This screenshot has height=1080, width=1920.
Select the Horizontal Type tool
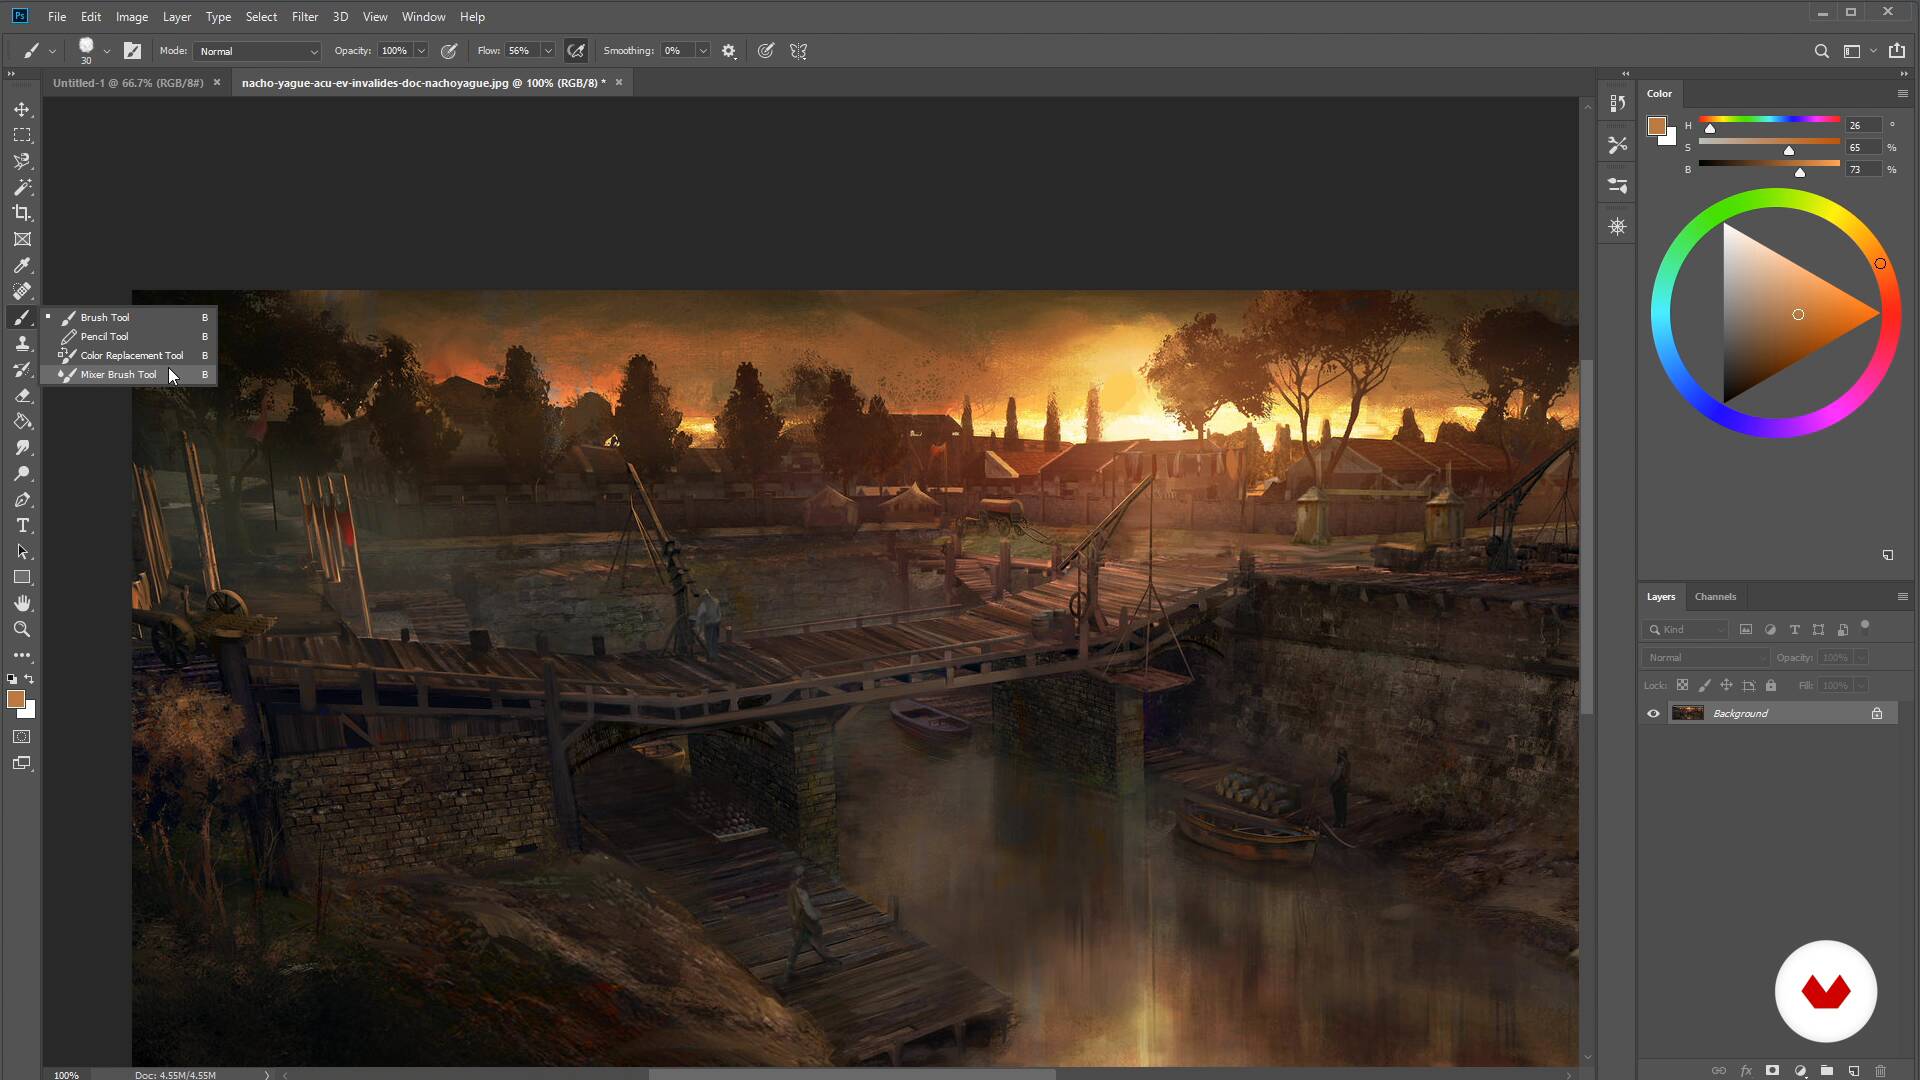(x=22, y=525)
